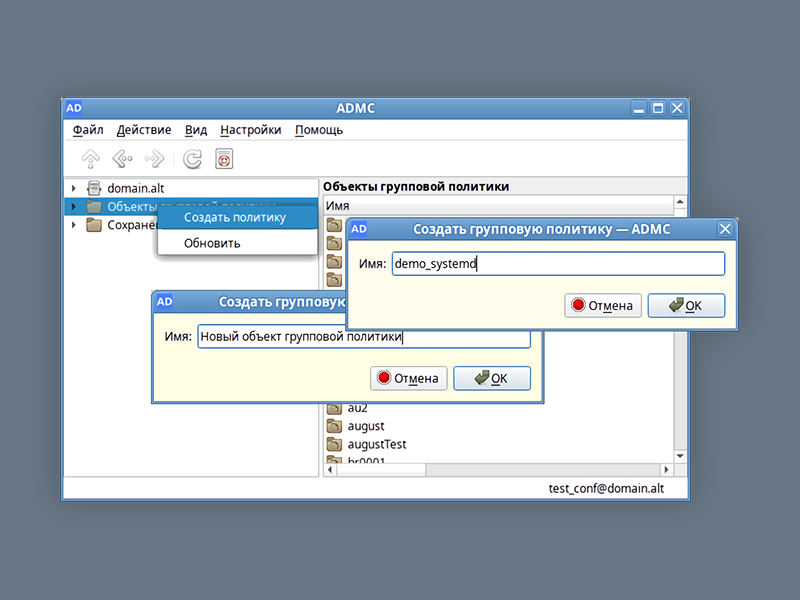Click the forward navigation arrow in the toolbar
The image size is (800, 600).
[155, 159]
